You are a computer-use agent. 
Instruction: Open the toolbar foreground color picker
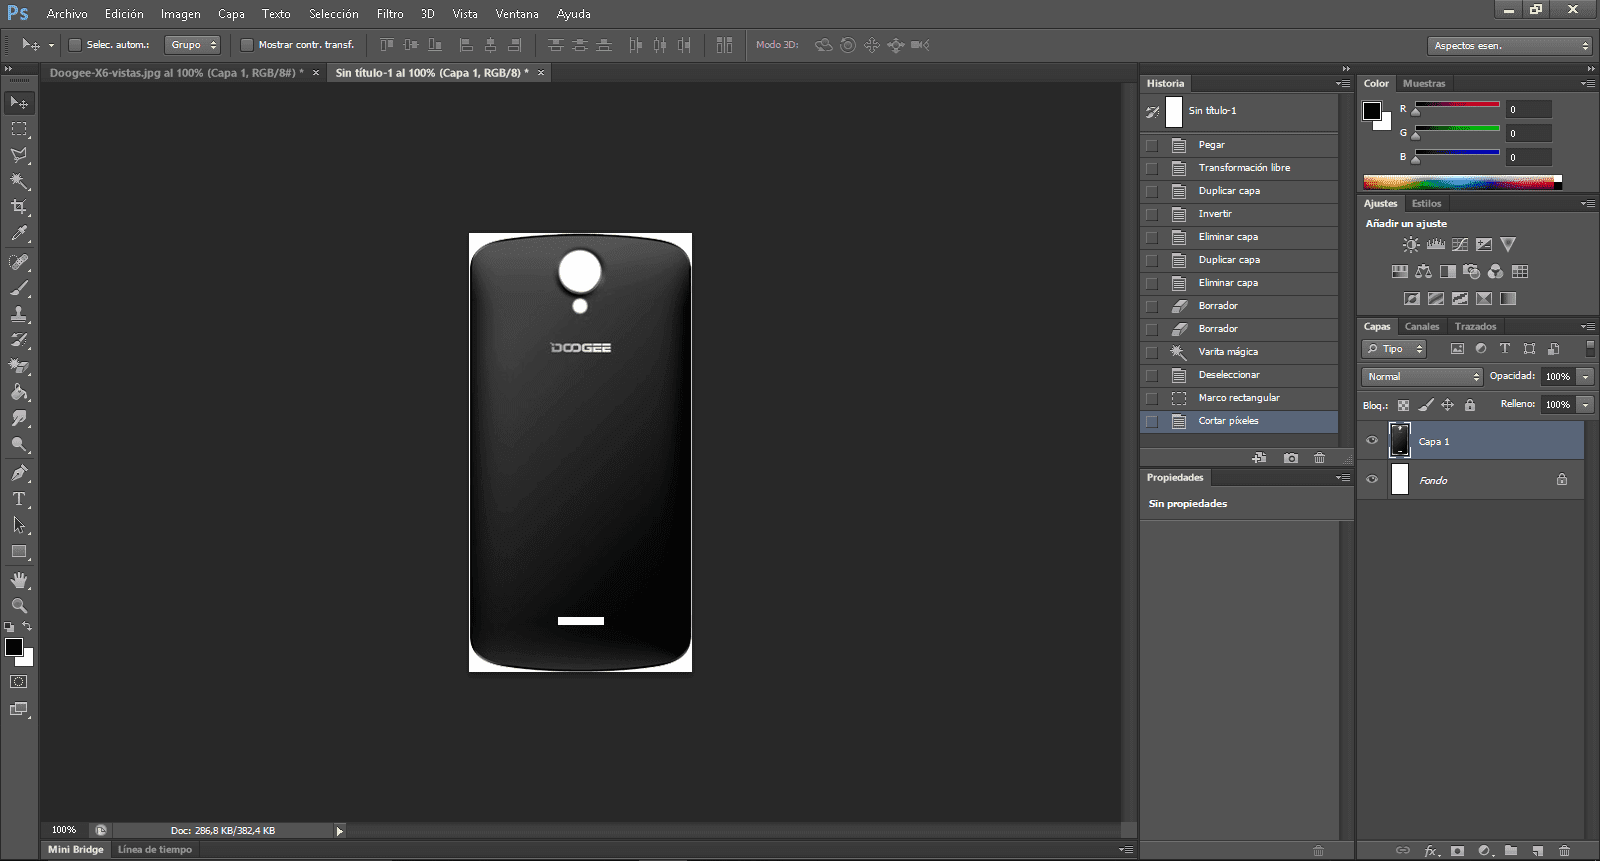coord(14,647)
